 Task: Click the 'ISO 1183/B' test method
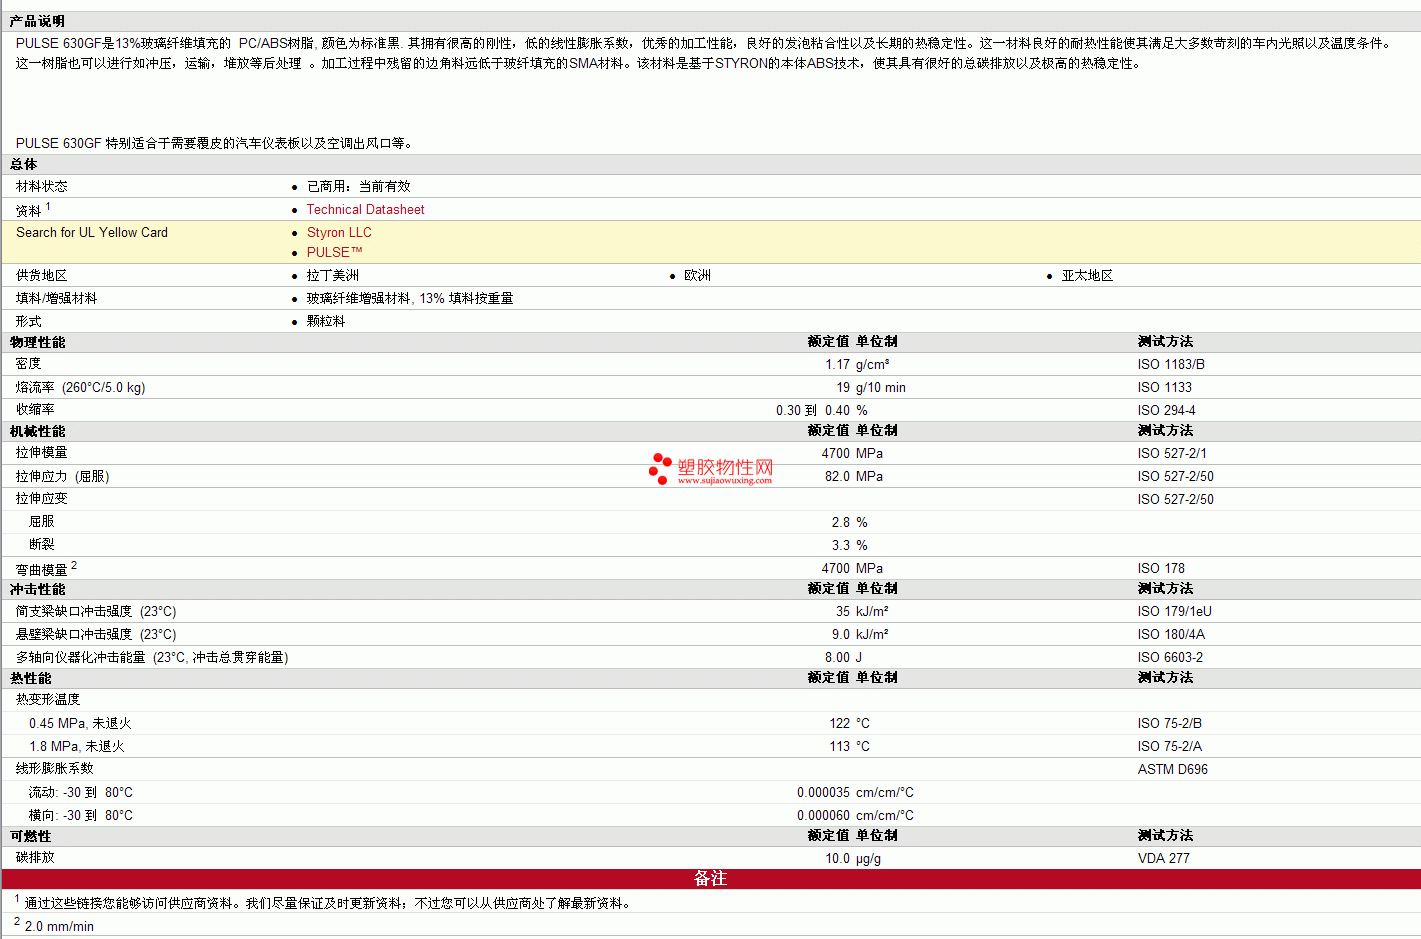coord(1171,365)
